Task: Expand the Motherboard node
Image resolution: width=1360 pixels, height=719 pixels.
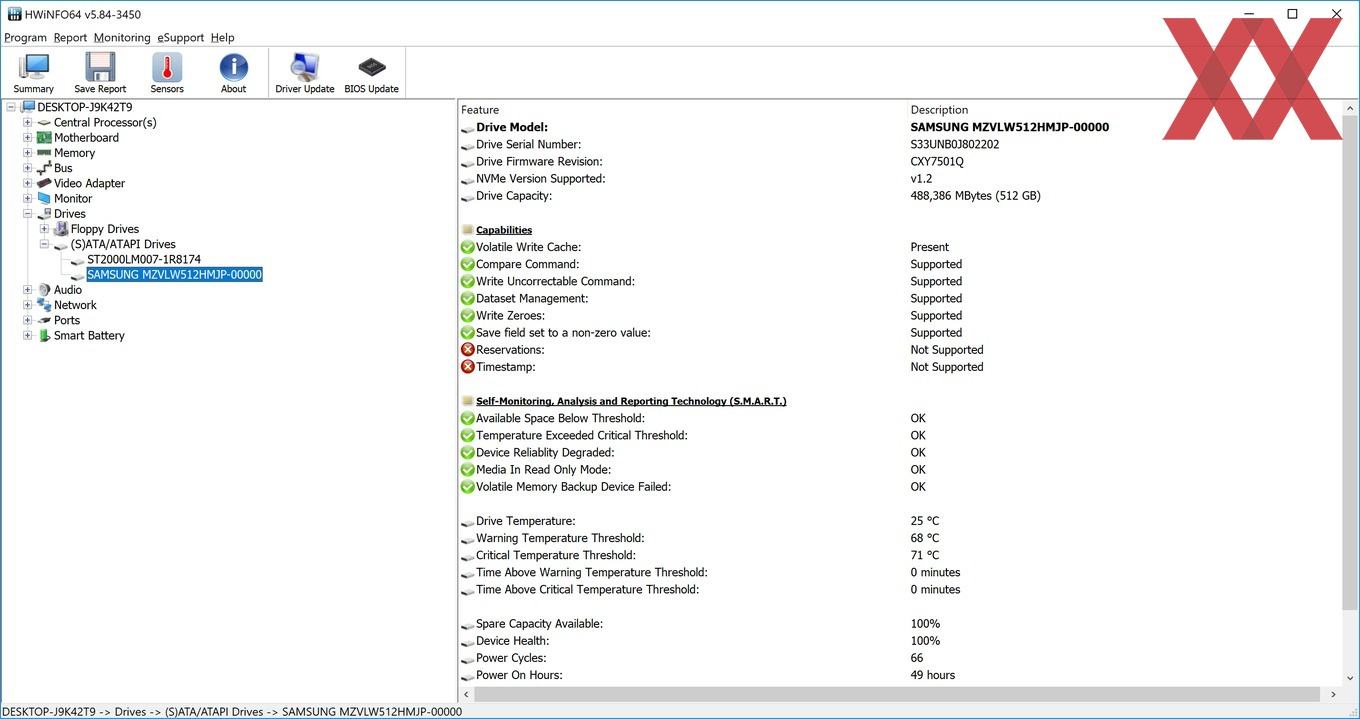Action: [28, 138]
